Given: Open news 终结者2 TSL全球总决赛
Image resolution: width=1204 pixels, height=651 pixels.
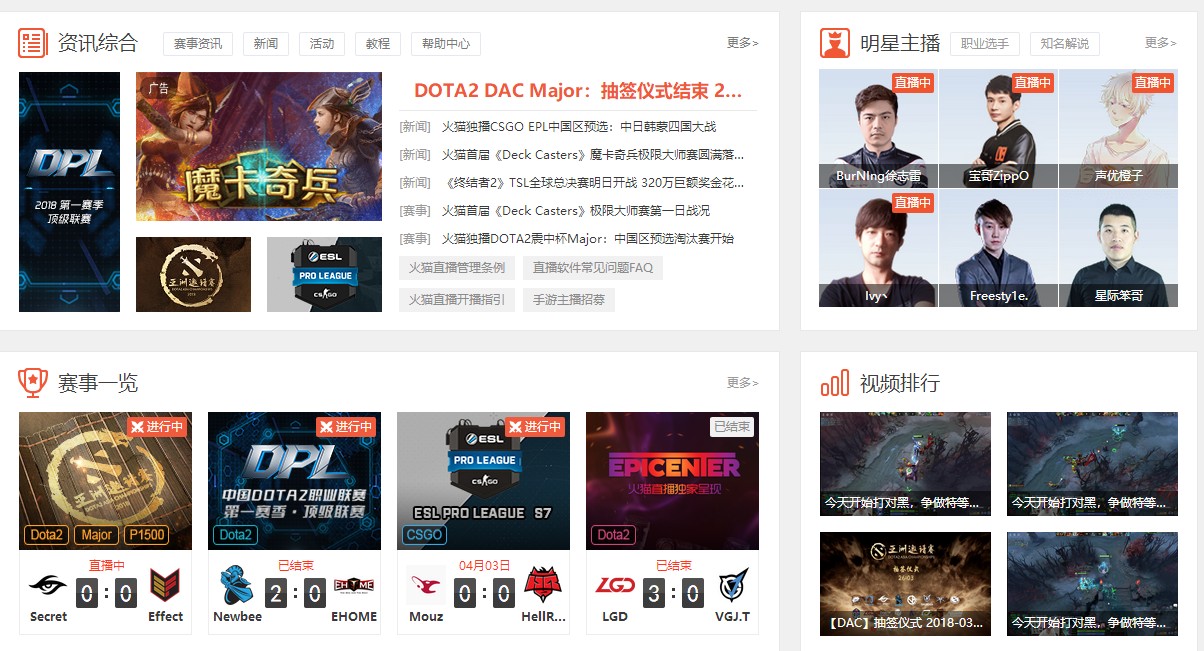Looking at the screenshot, I should [593, 183].
